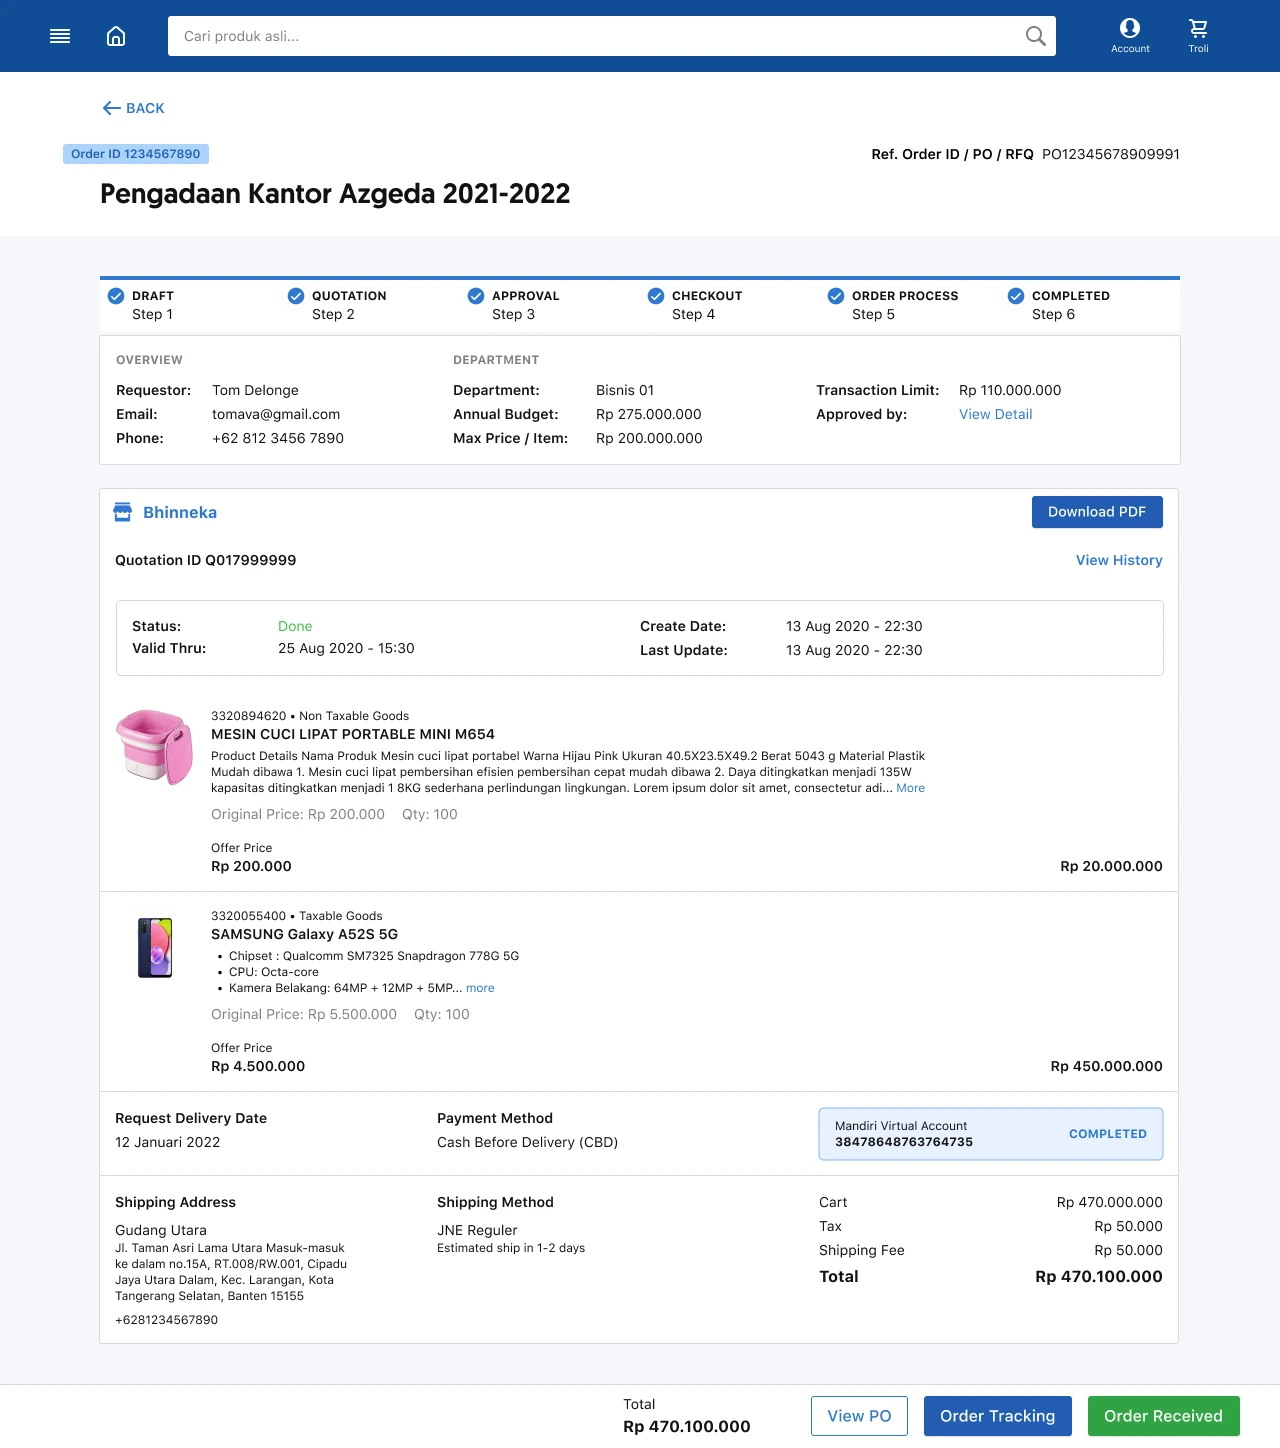The height and width of the screenshot is (1448, 1280).
Task: Go to home via house icon
Action: pyautogui.click(x=116, y=36)
